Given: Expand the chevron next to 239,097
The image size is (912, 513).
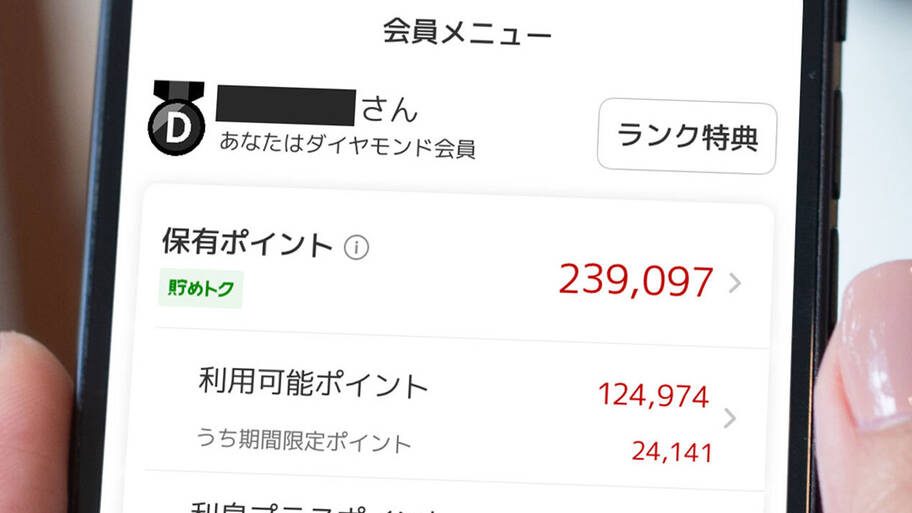Looking at the screenshot, I should click(x=735, y=283).
